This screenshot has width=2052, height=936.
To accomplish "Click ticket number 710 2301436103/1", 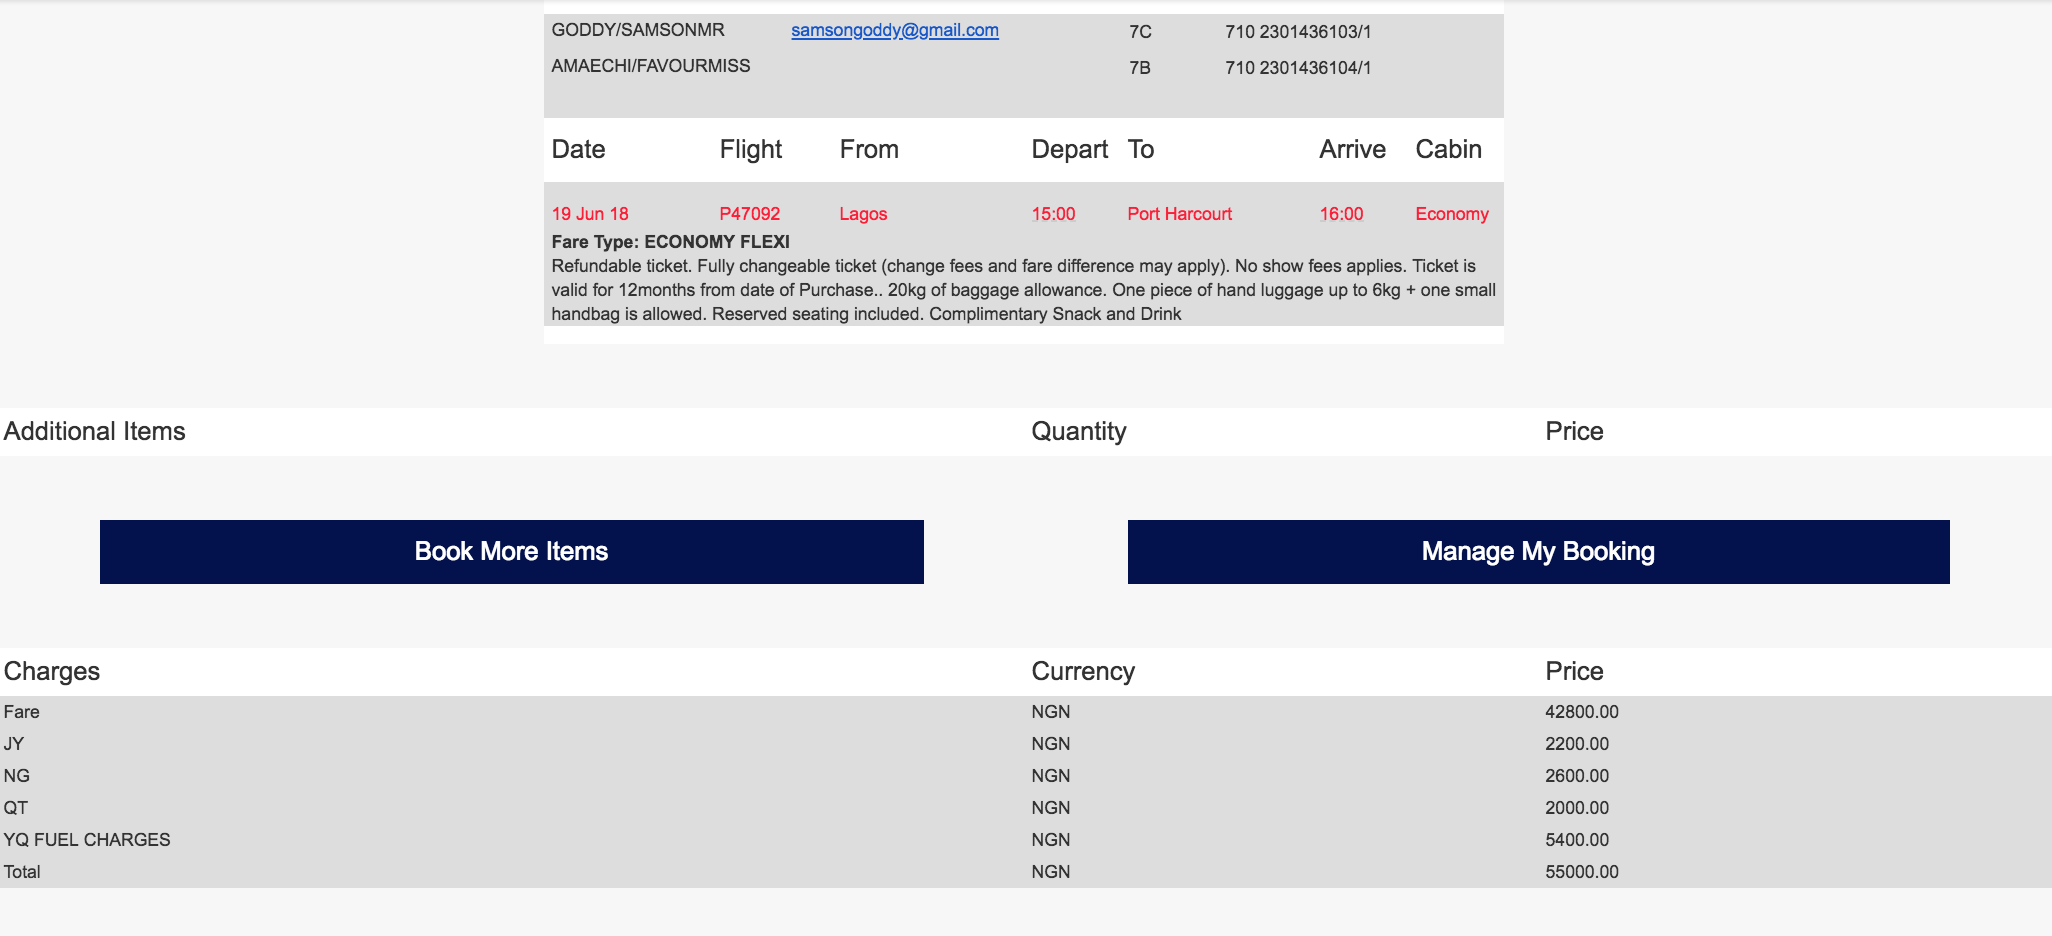I will click(x=1298, y=32).
